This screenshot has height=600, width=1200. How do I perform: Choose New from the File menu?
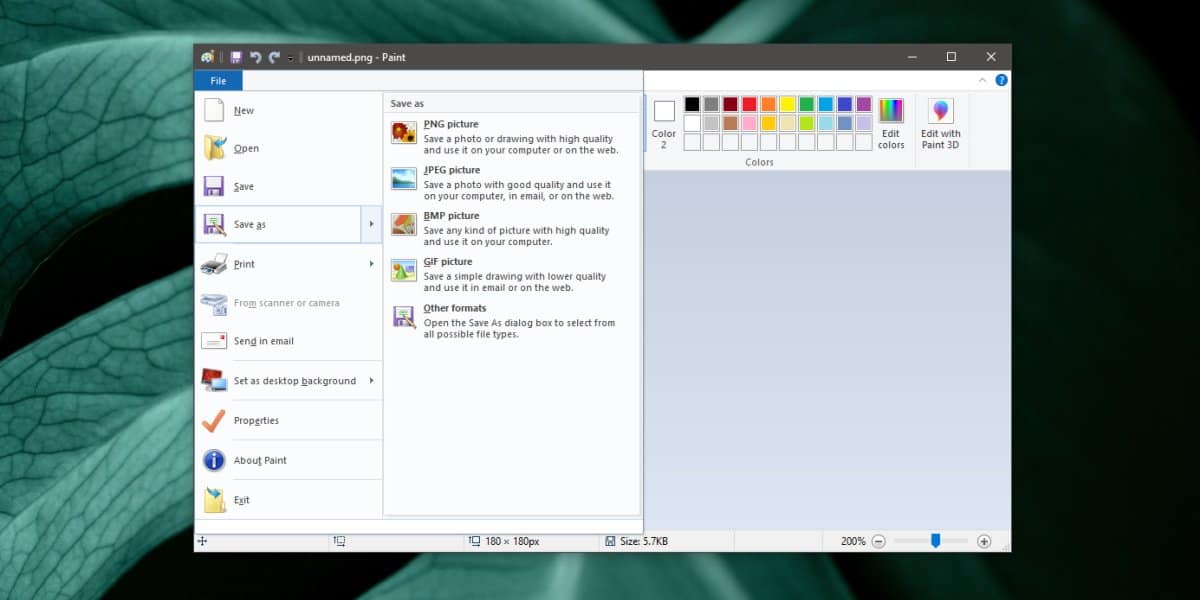pos(289,110)
